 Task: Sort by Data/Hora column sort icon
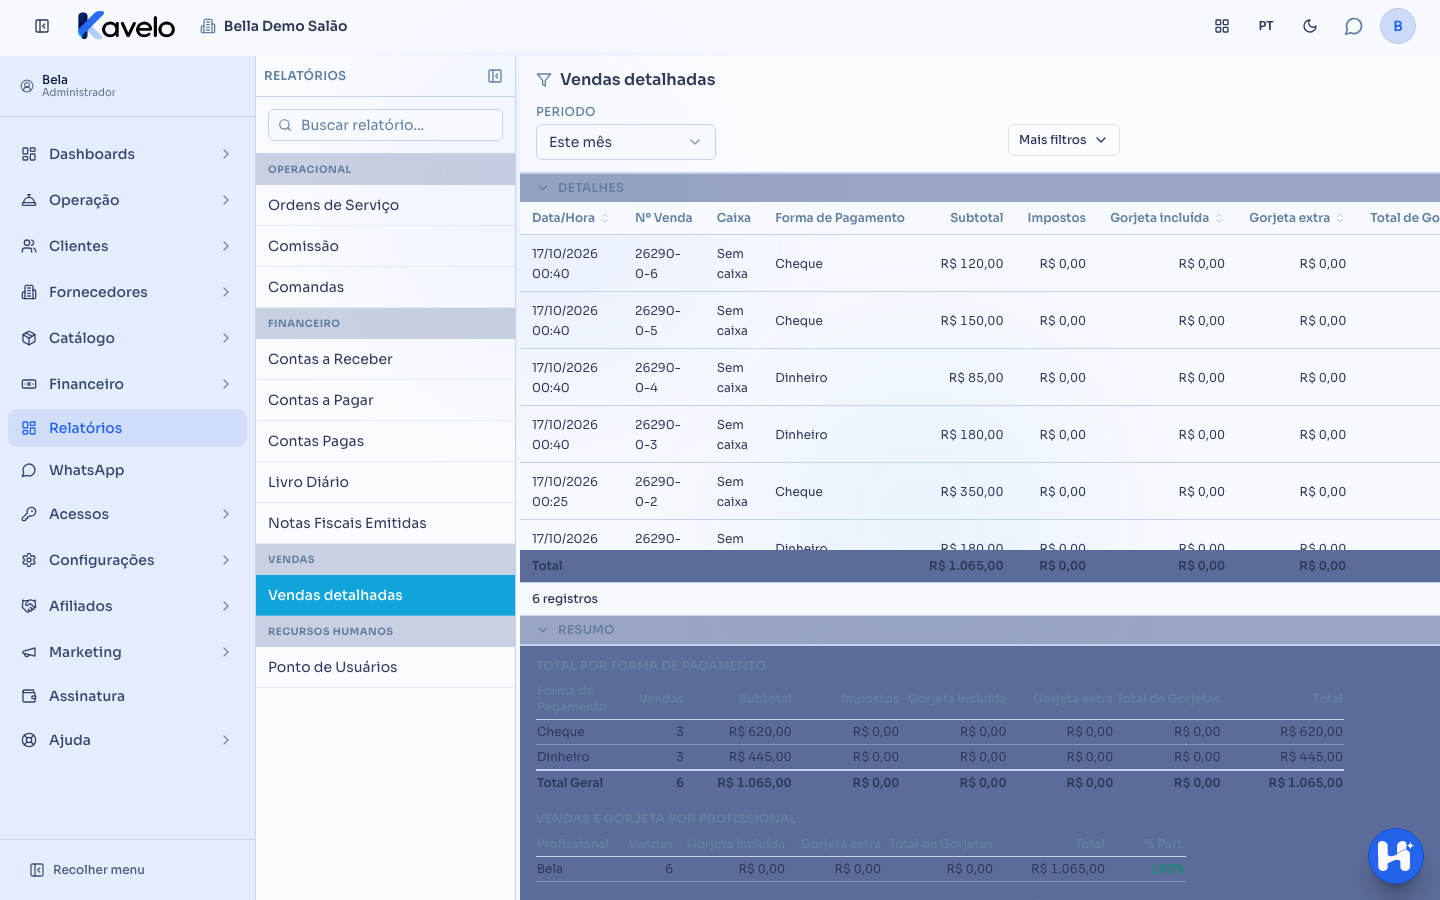[x=605, y=218]
